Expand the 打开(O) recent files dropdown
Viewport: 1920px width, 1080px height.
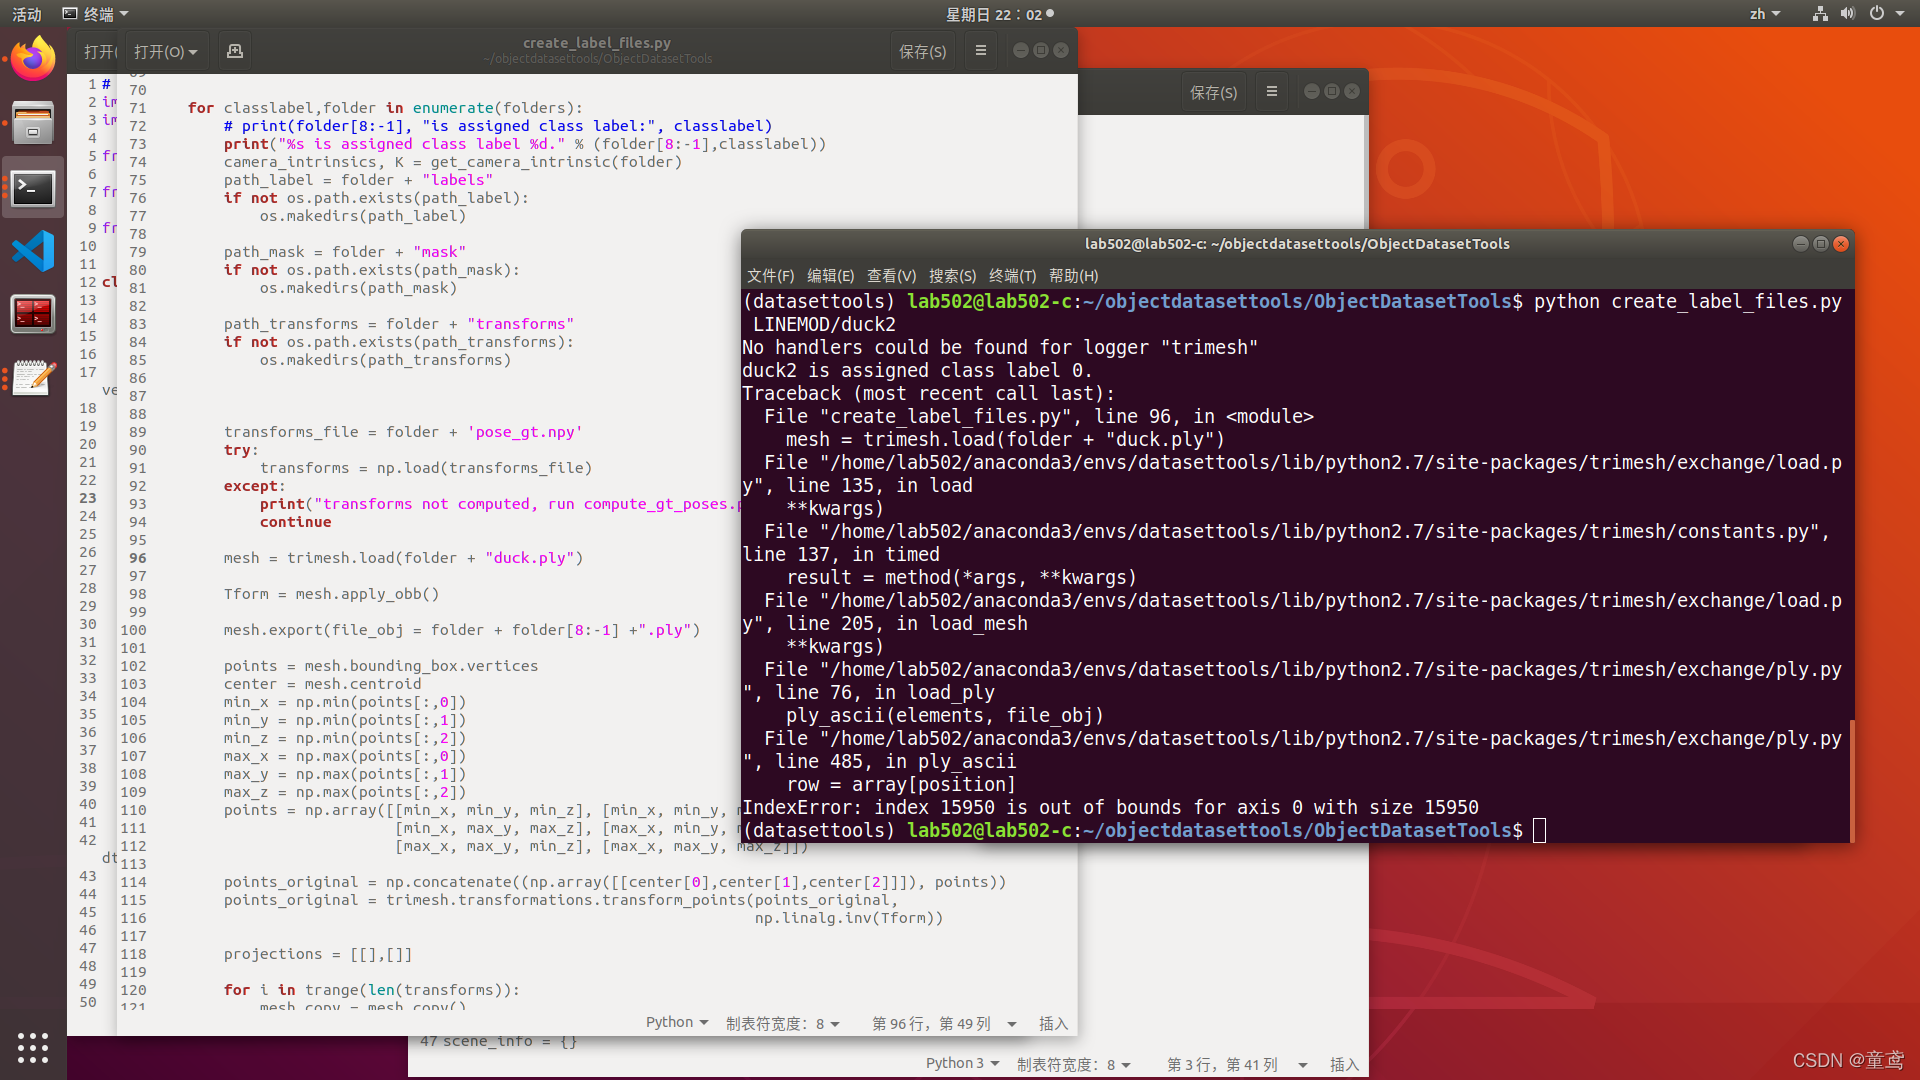coord(166,51)
